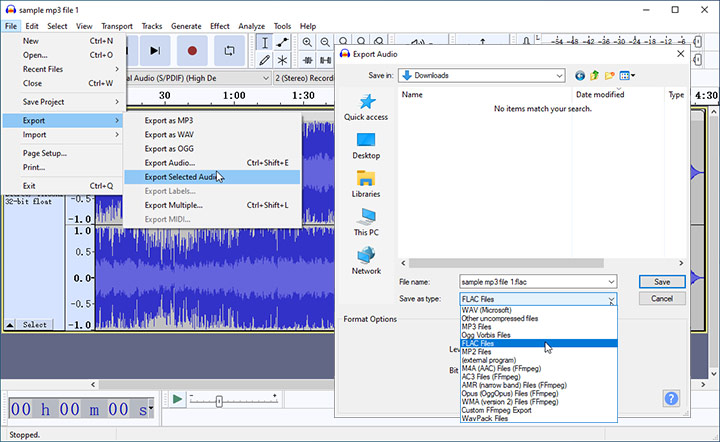Choose the Draw pencil tool
The width and height of the screenshot is (720, 442).
coord(264,60)
